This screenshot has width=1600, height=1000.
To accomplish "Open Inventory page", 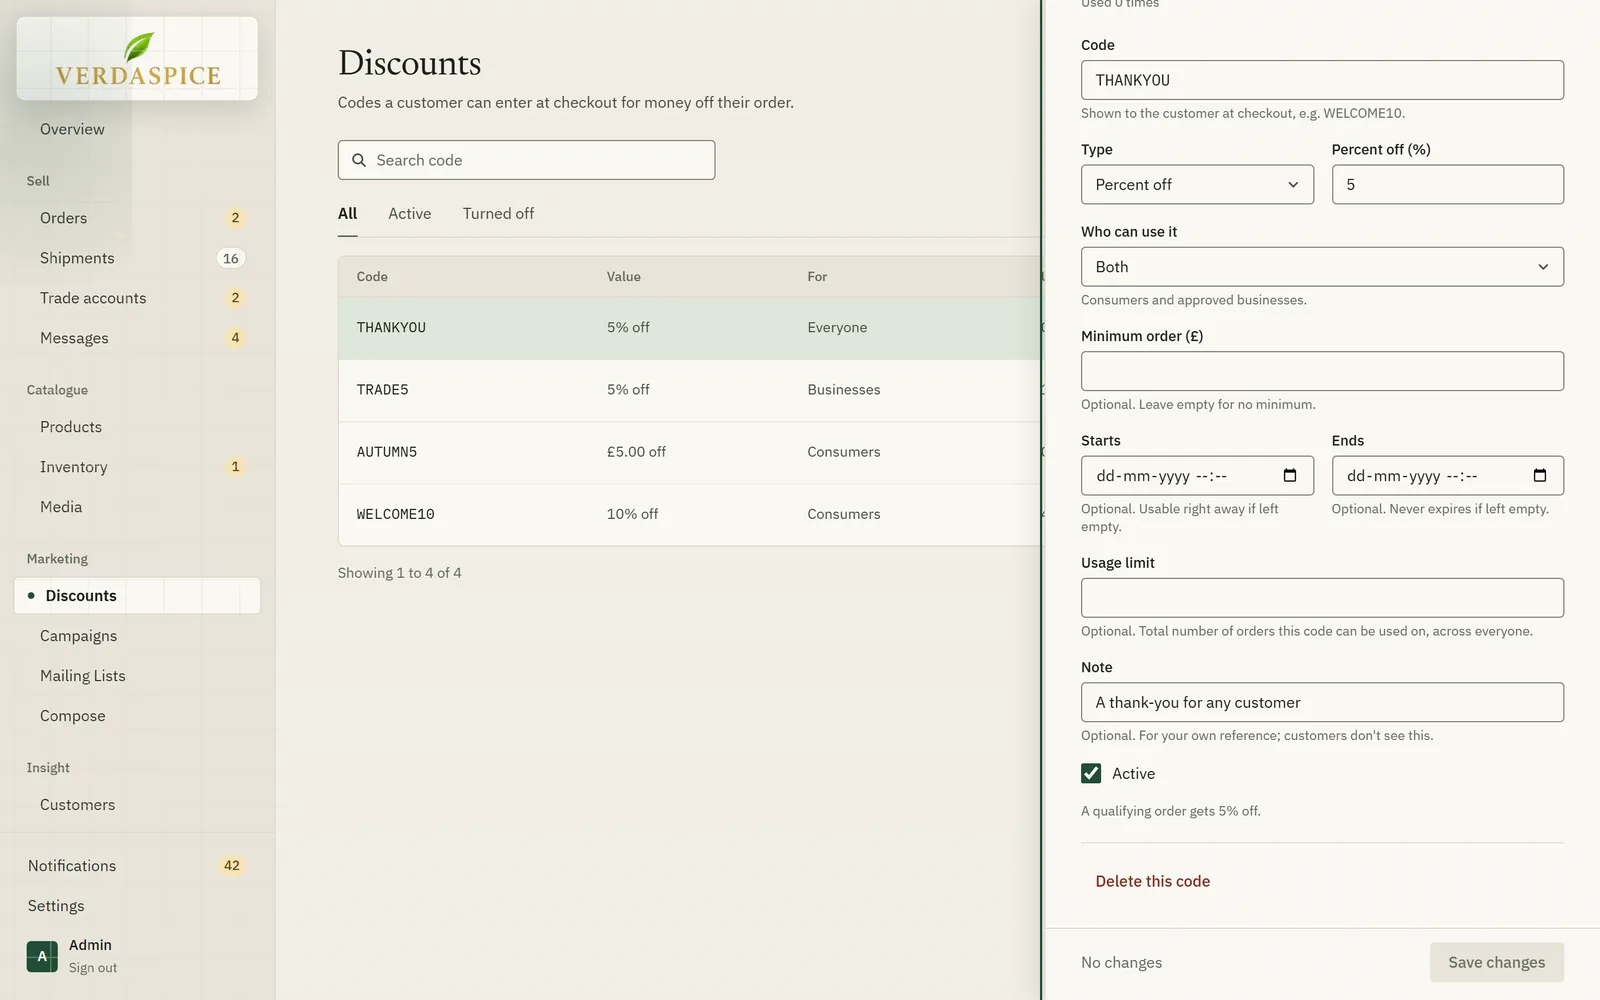I will (137, 467).
